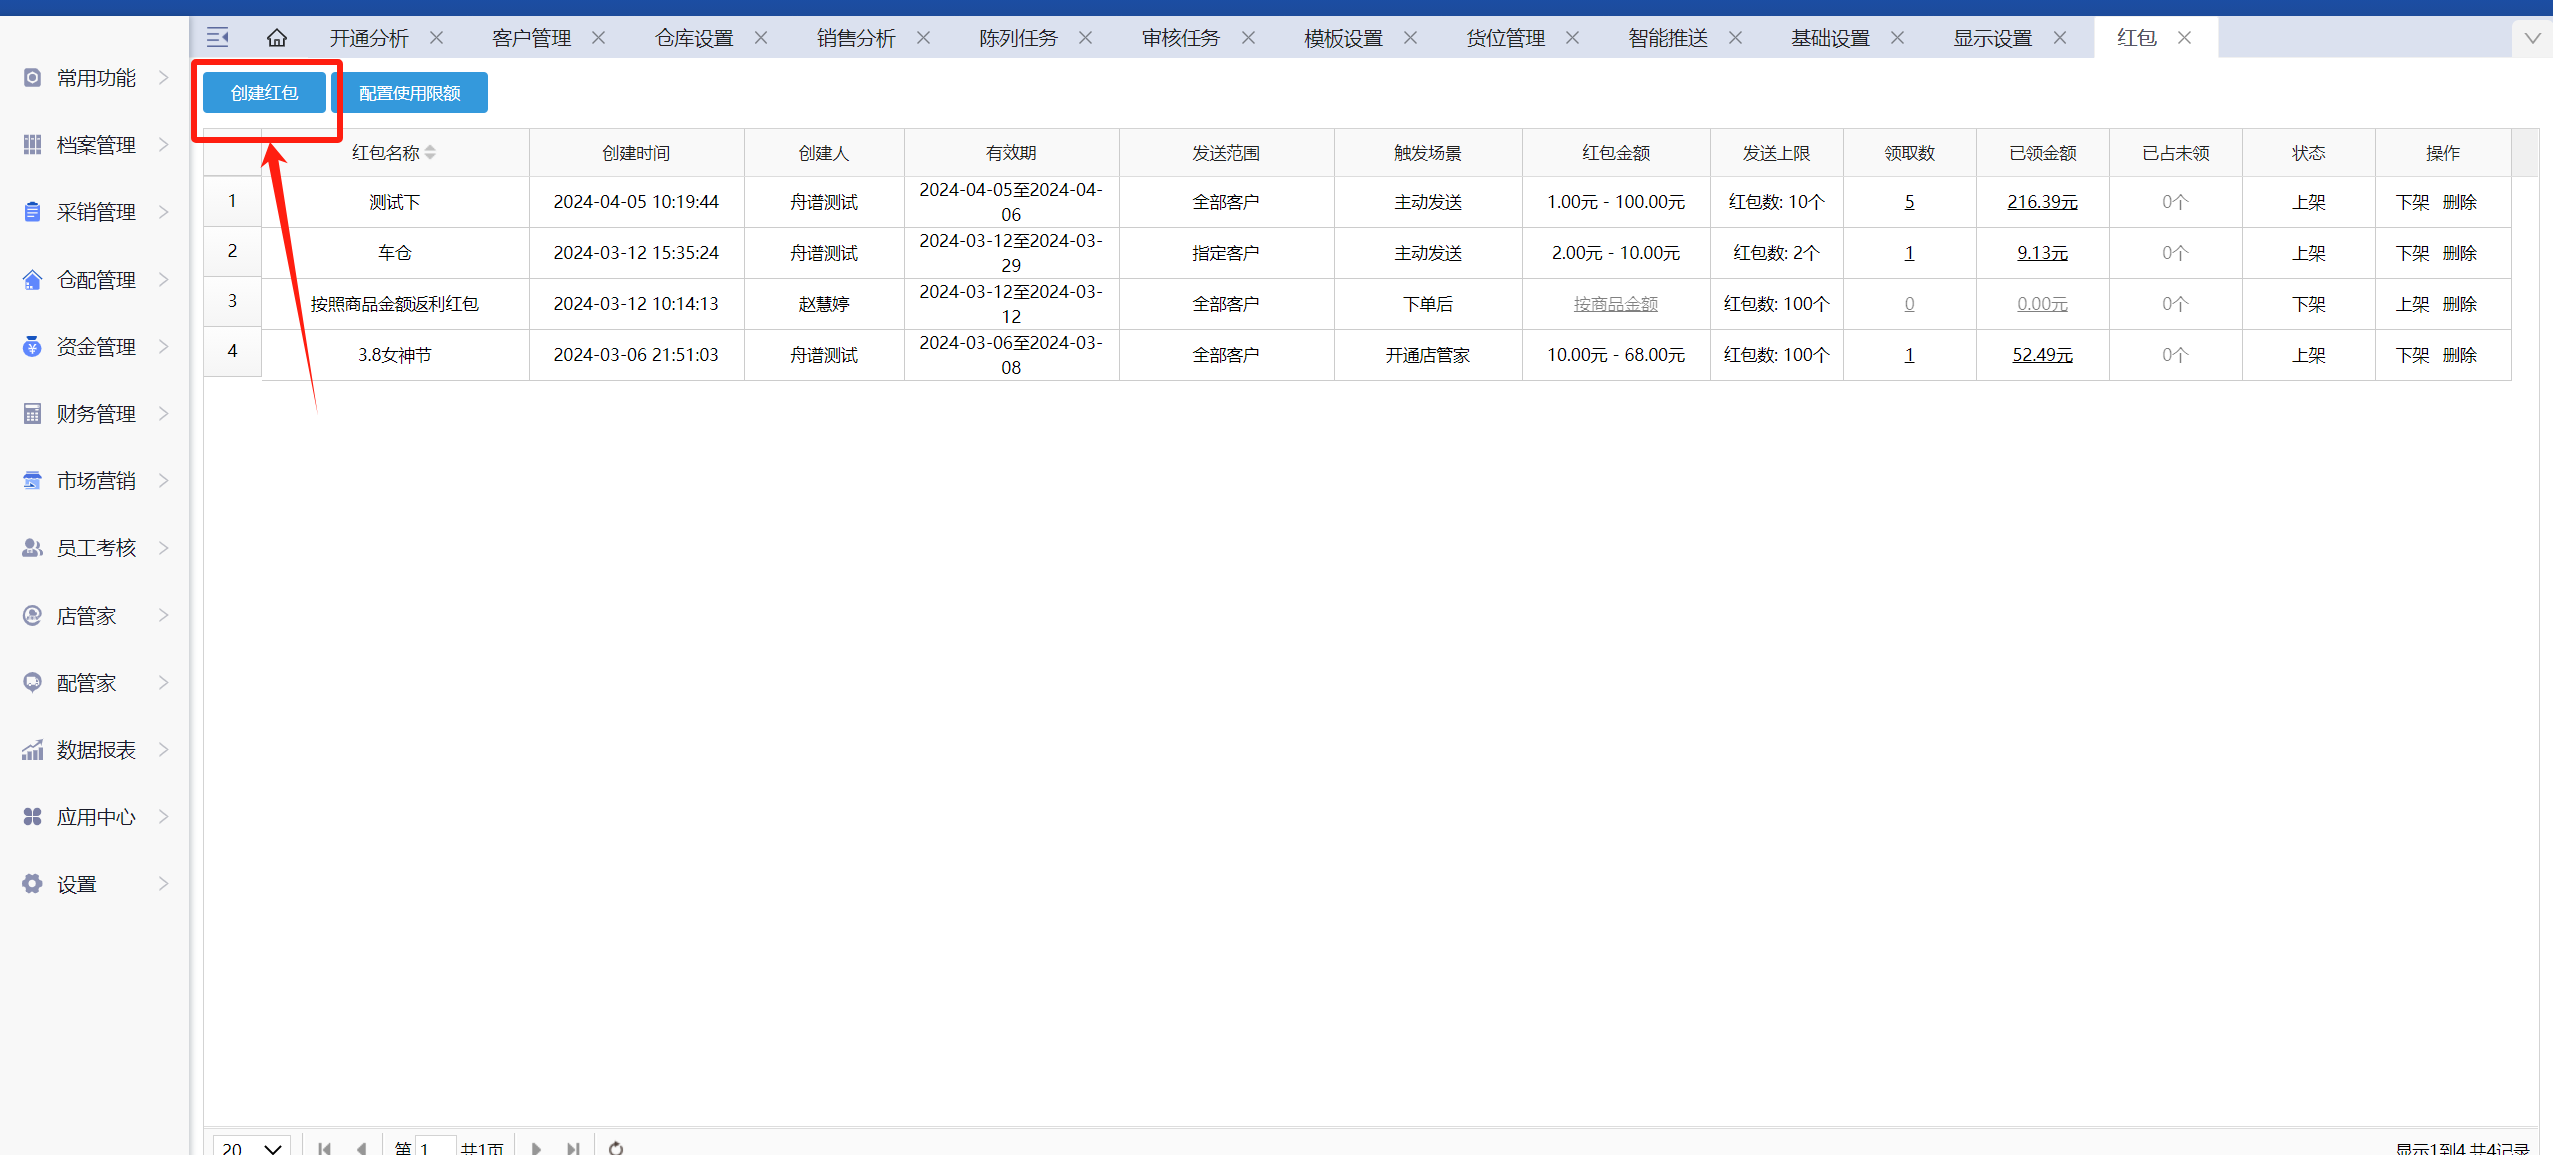Close the 智能推送 tab
The width and height of the screenshot is (2553, 1155).
1735,38
